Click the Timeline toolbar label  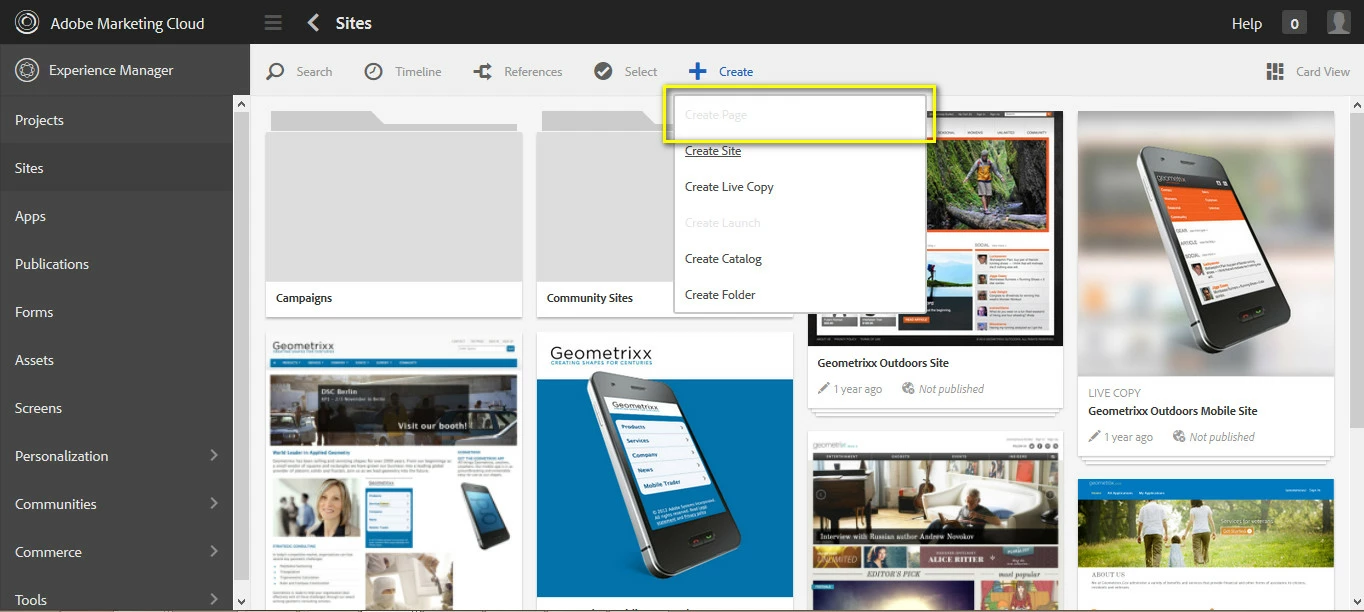tap(418, 72)
